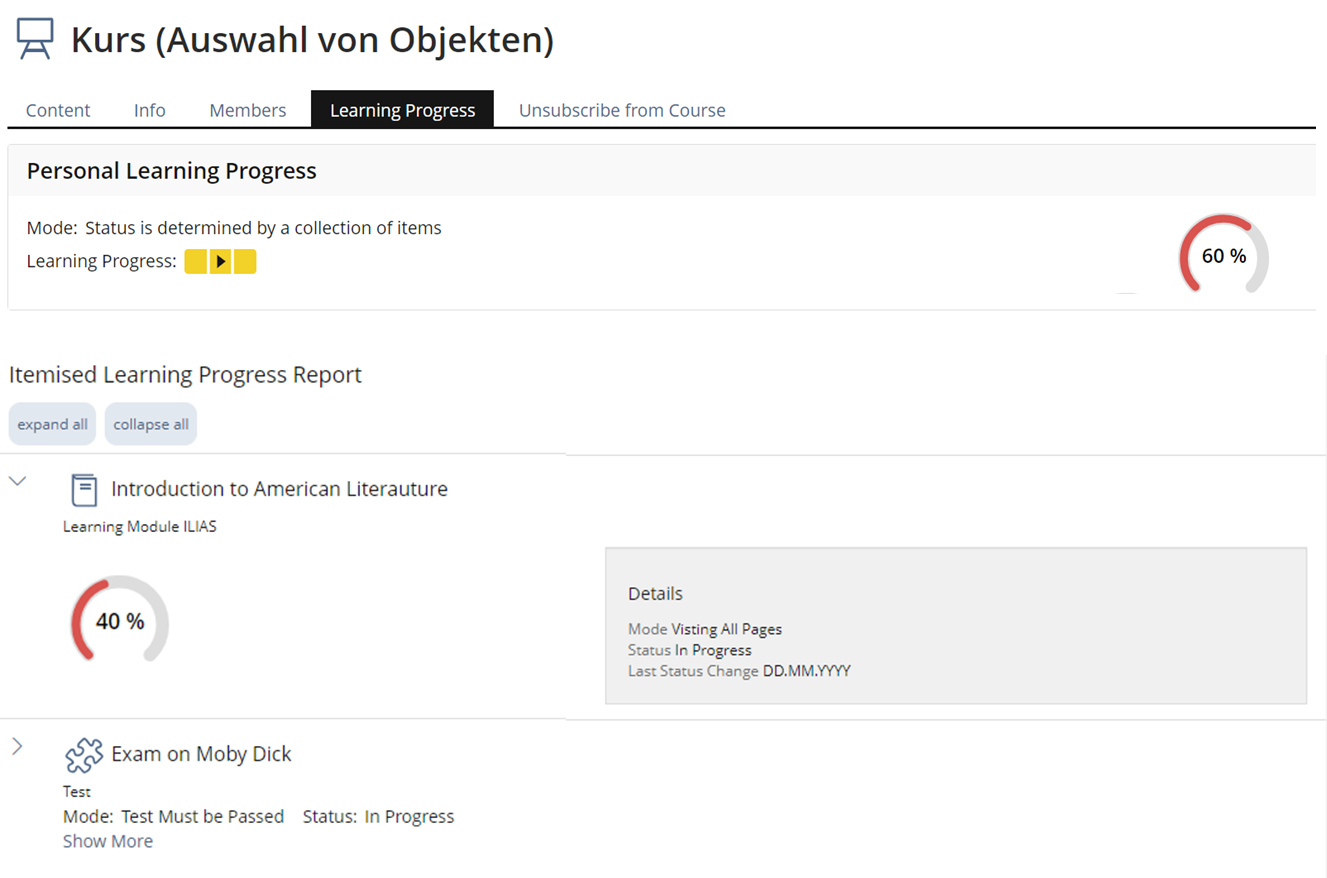Screen dimensions: 1327x878
Task: Click the Learning Module book icon
Action: 84,490
